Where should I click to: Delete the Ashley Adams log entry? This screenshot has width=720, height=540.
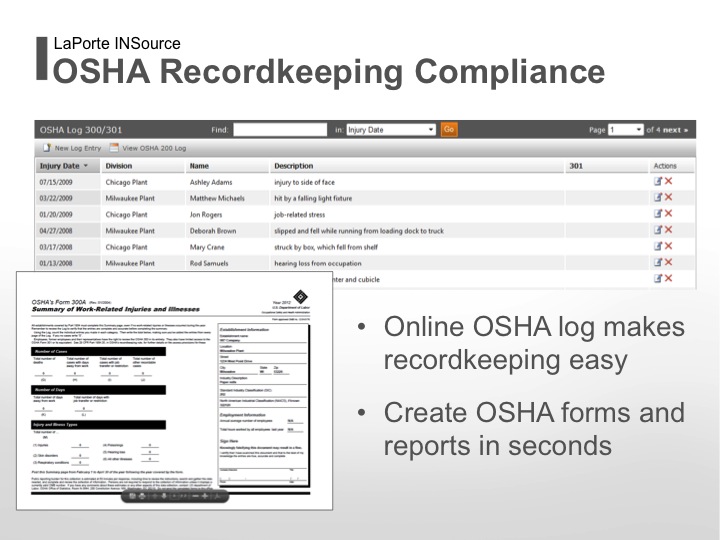pos(669,181)
